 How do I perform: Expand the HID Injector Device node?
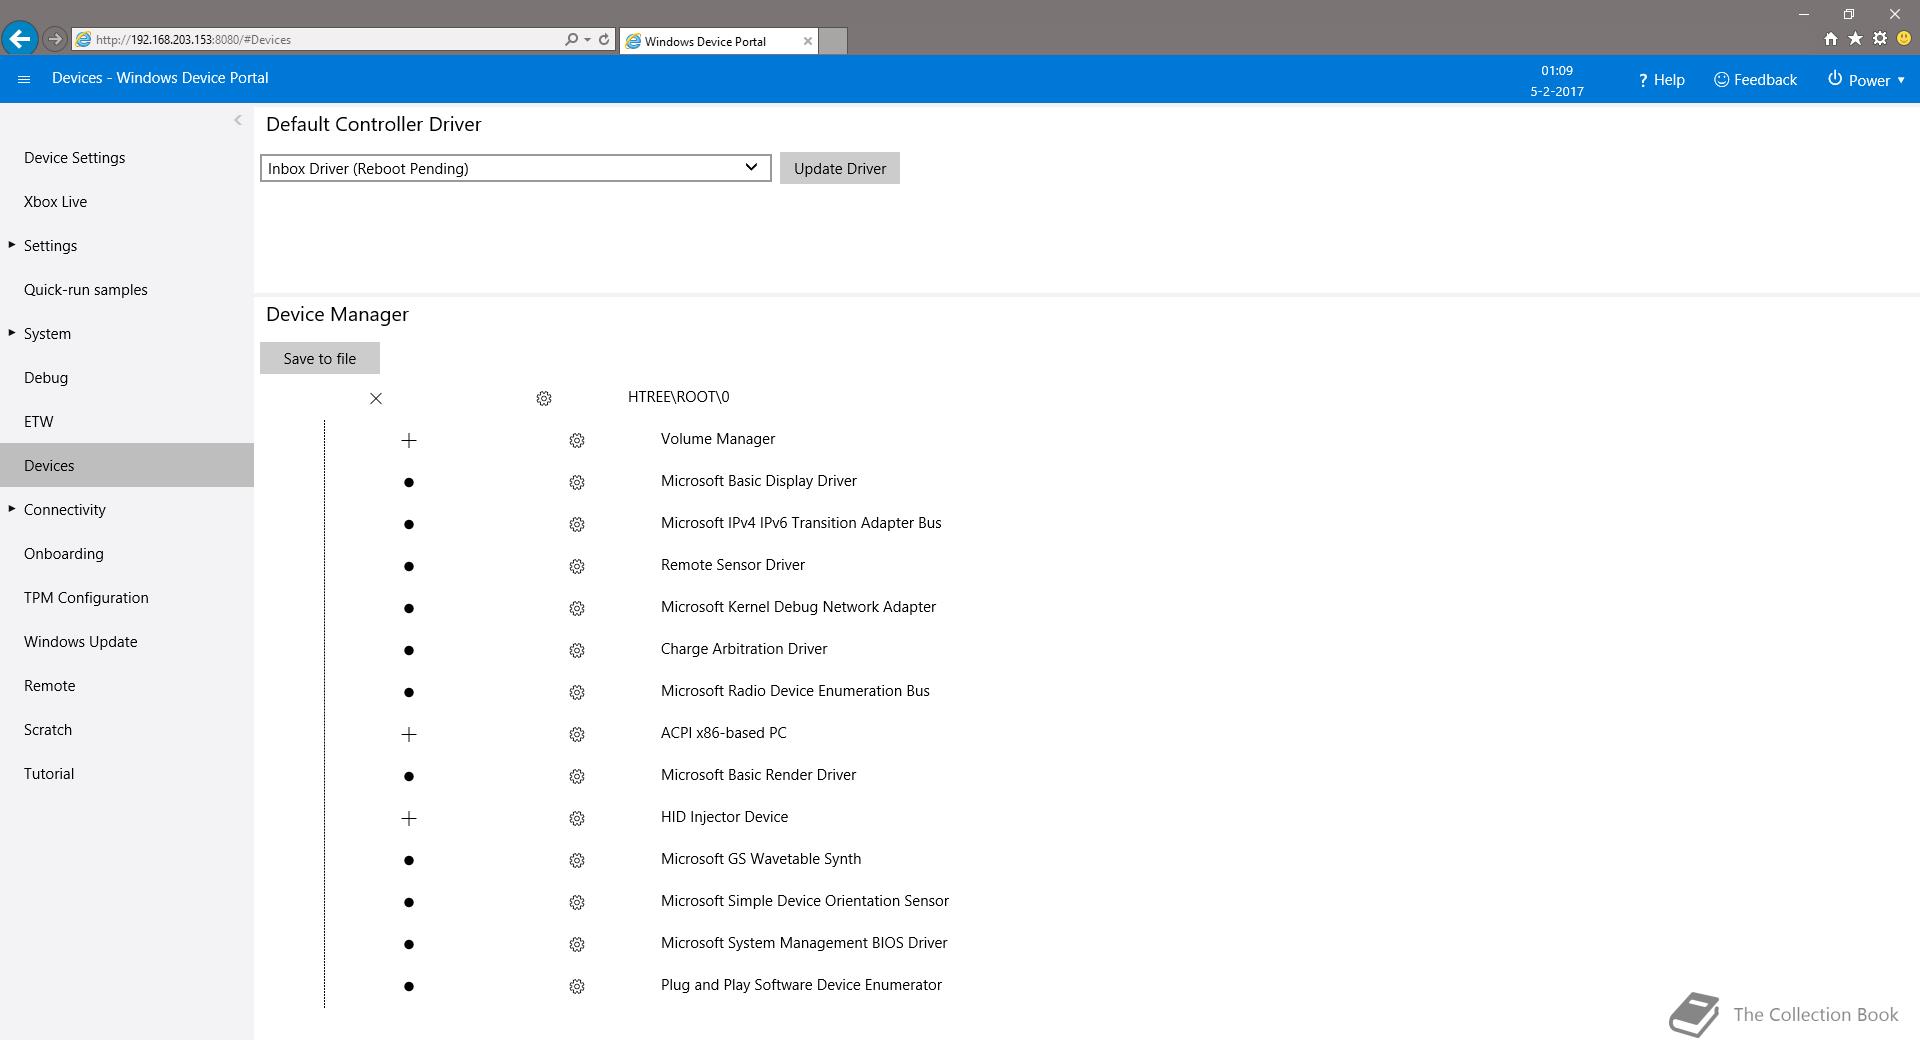pos(409,818)
